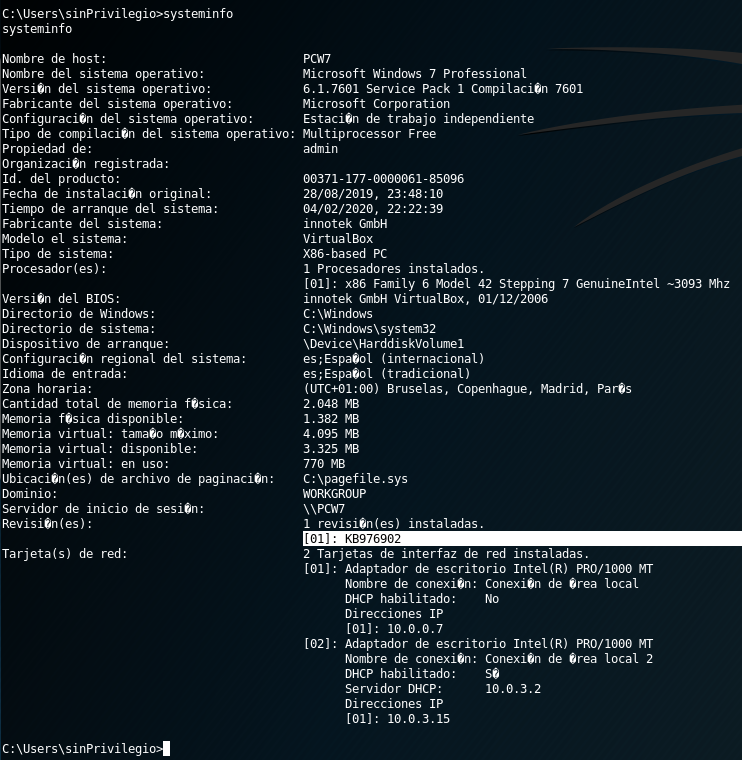Click 'Multiprocessor Free' build type value
Screen dimensions: 742x760
(x=369, y=134)
